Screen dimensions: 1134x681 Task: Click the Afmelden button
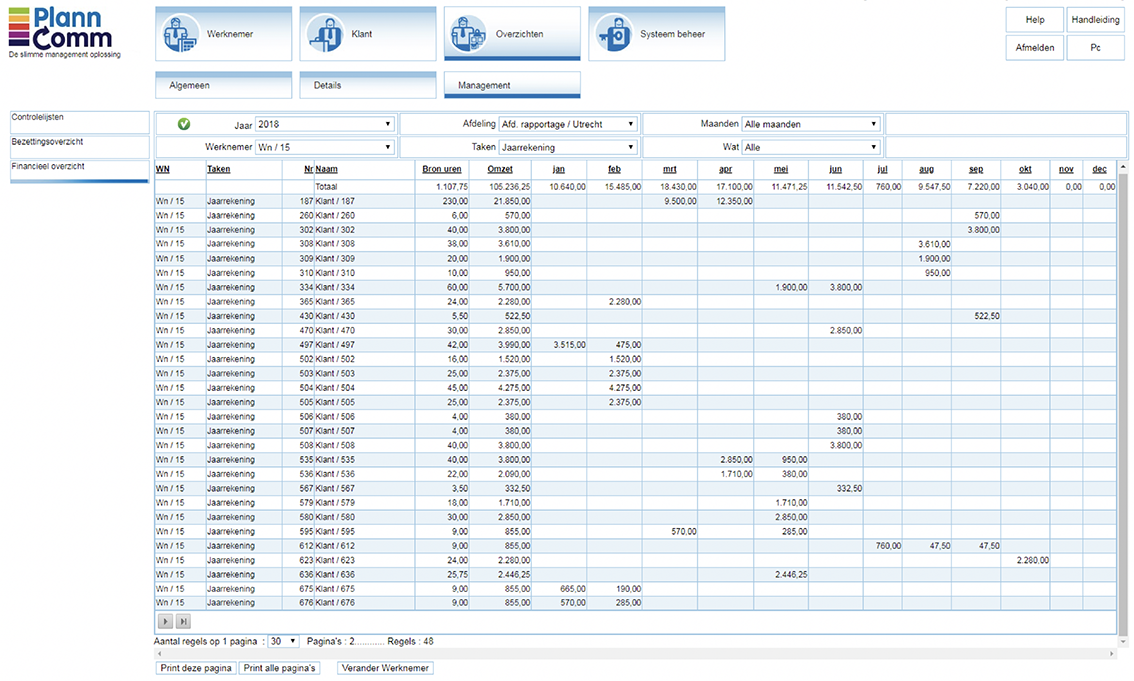[x=1034, y=47]
